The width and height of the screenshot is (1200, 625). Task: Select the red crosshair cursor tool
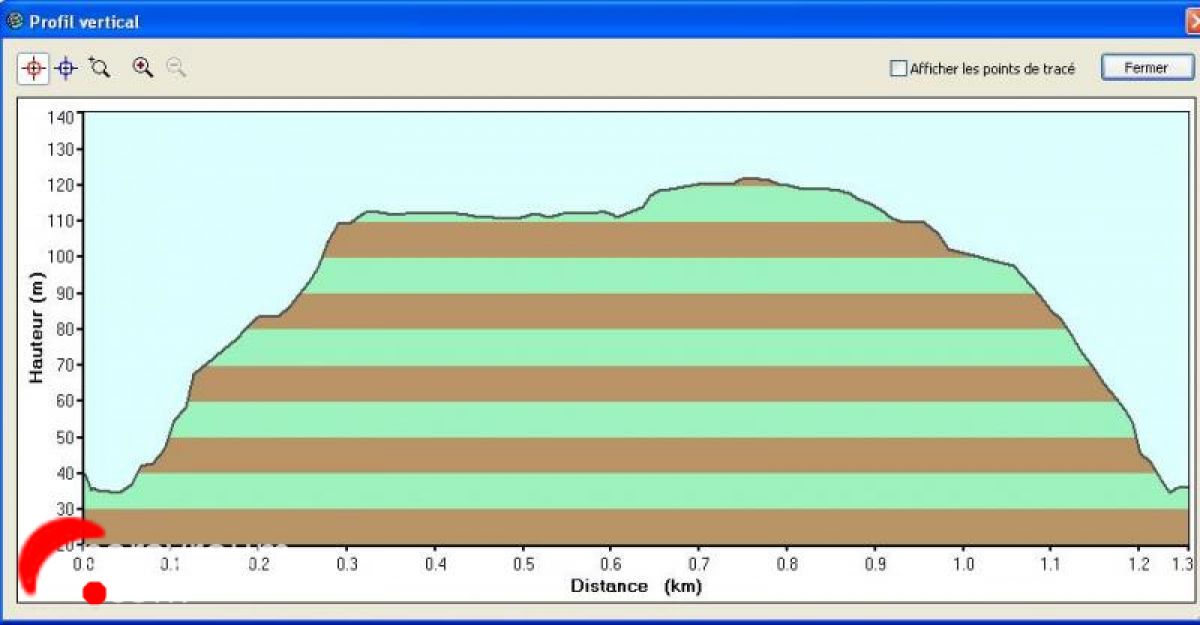coord(33,68)
